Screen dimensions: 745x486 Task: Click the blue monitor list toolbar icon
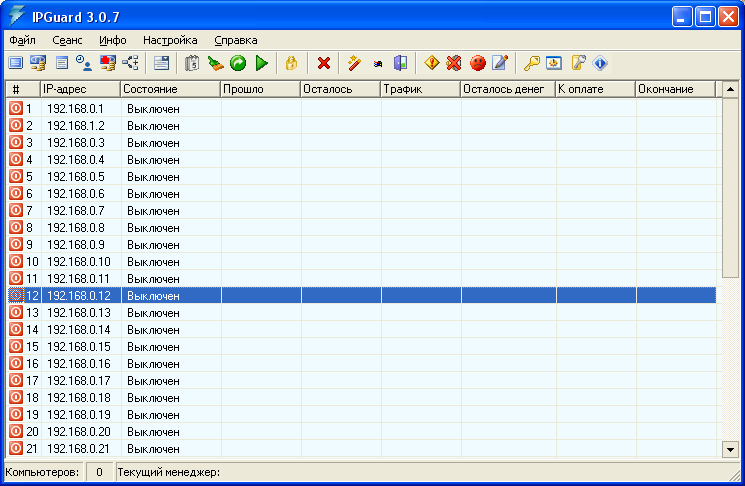16,63
